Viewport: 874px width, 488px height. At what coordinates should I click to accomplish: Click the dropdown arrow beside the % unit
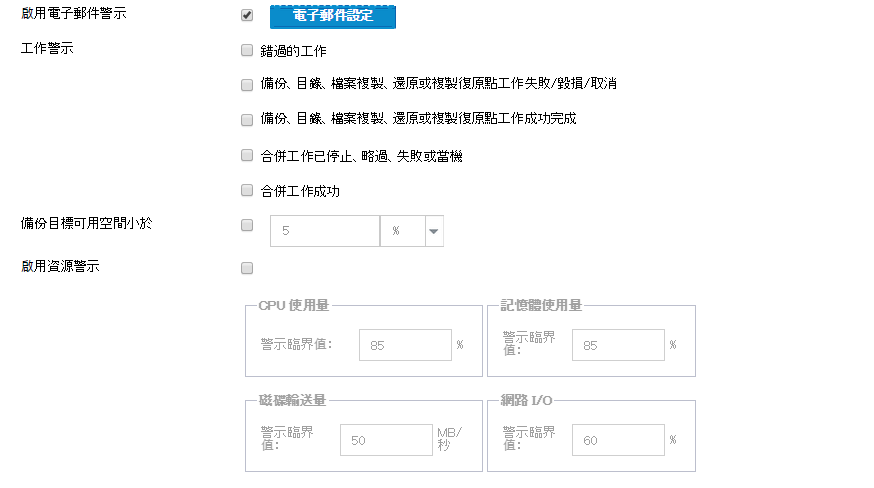(x=434, y=231)
